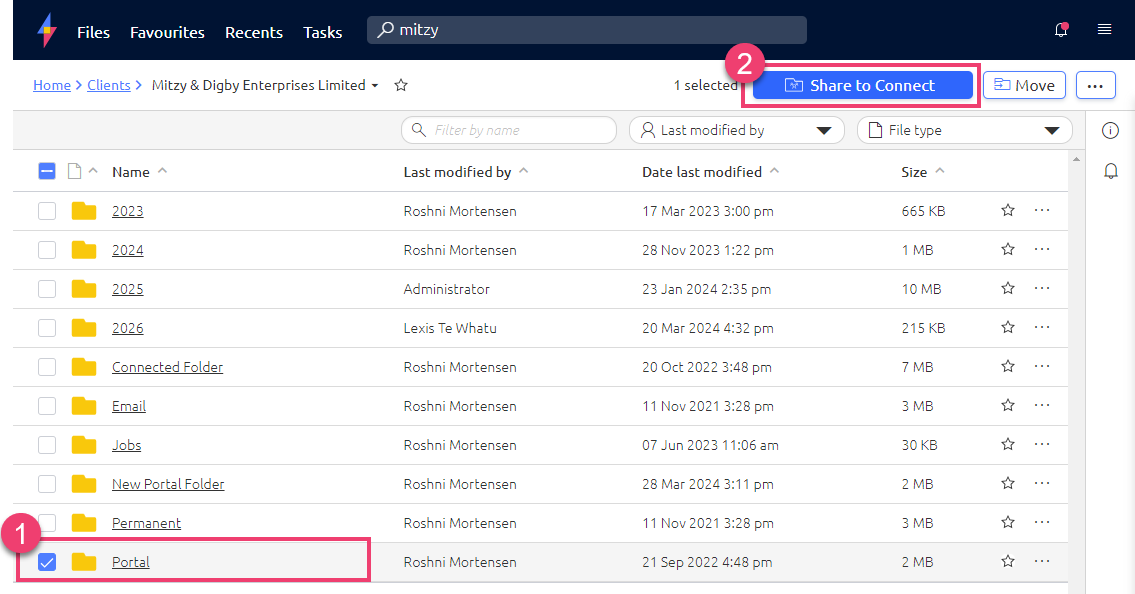1135x594 pixels.
Task: Click the alerts bell icon on right sidebar
Action: coord(1110,171)
